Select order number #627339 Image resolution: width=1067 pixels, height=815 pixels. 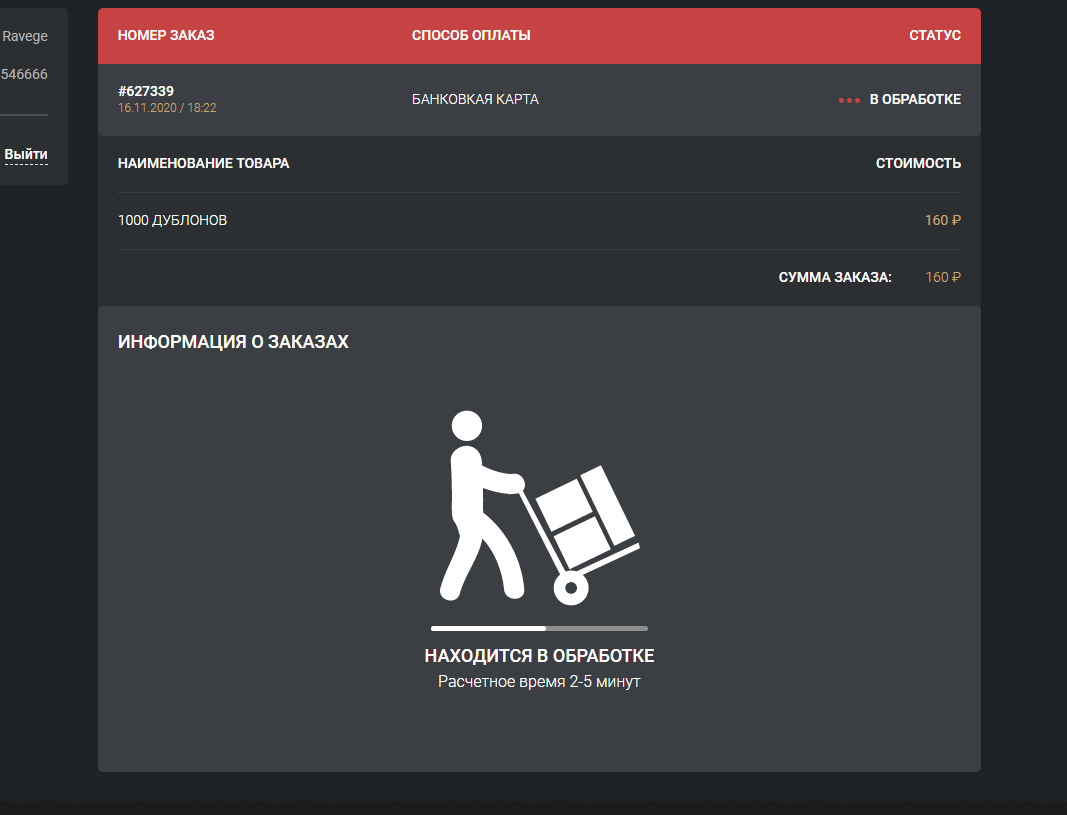(146, 91)
